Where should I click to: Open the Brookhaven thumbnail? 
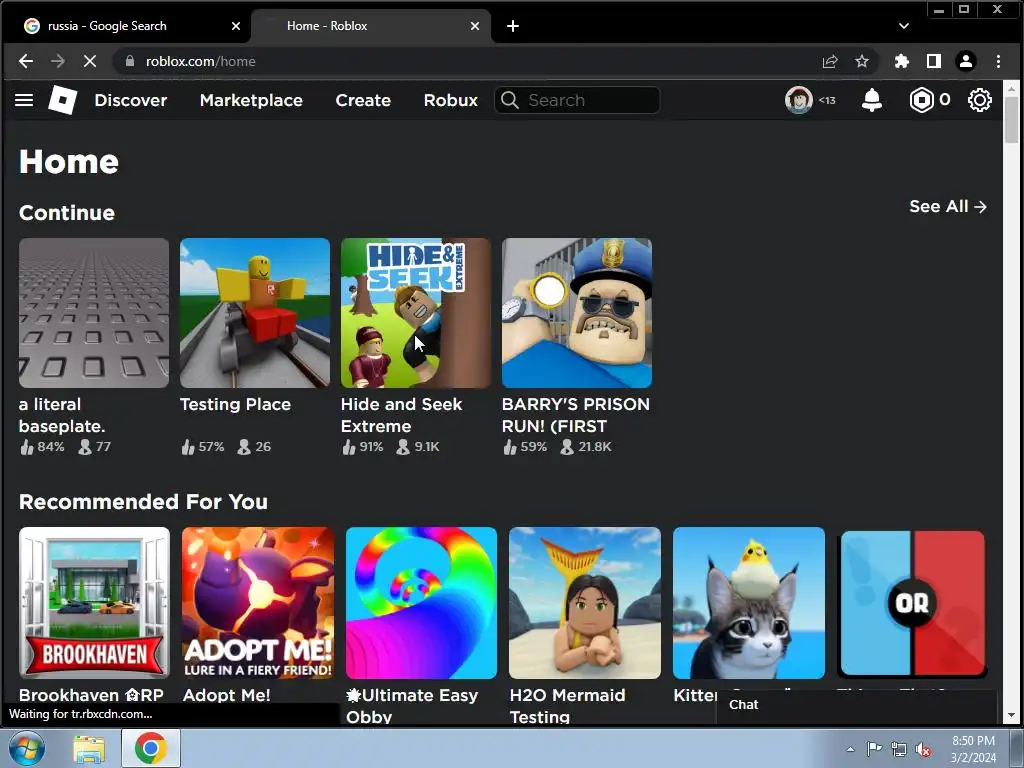point(94,603)
